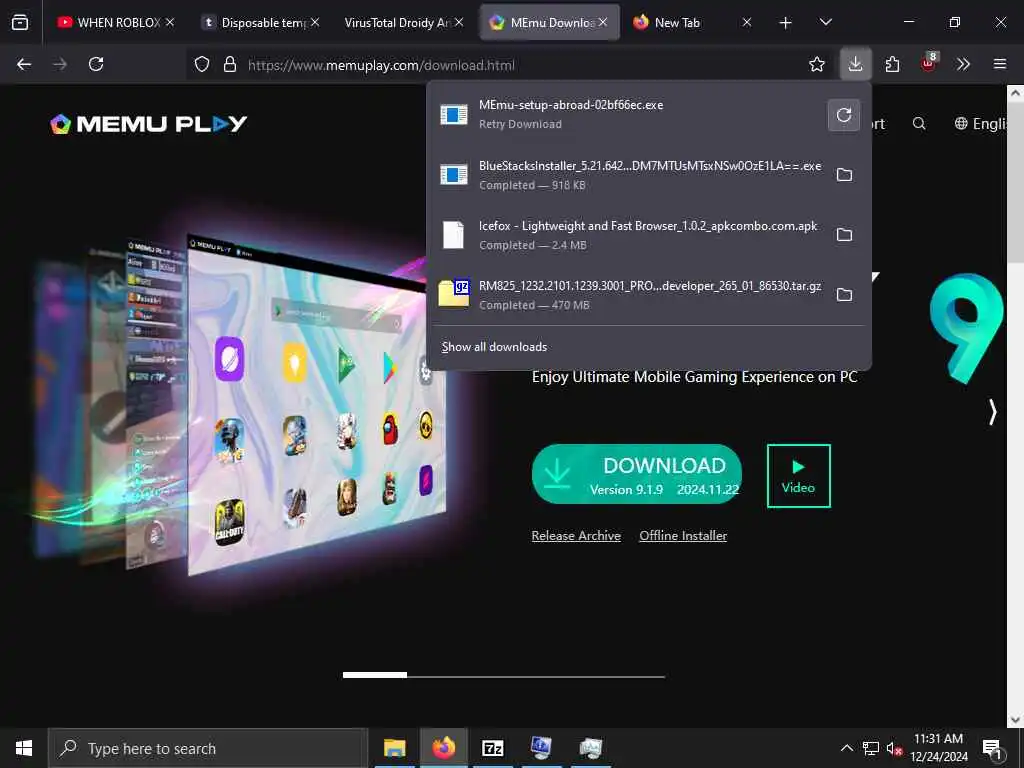Switch to the New Tab tab
The image size is (1024, 768).
[x=694, y=23]
